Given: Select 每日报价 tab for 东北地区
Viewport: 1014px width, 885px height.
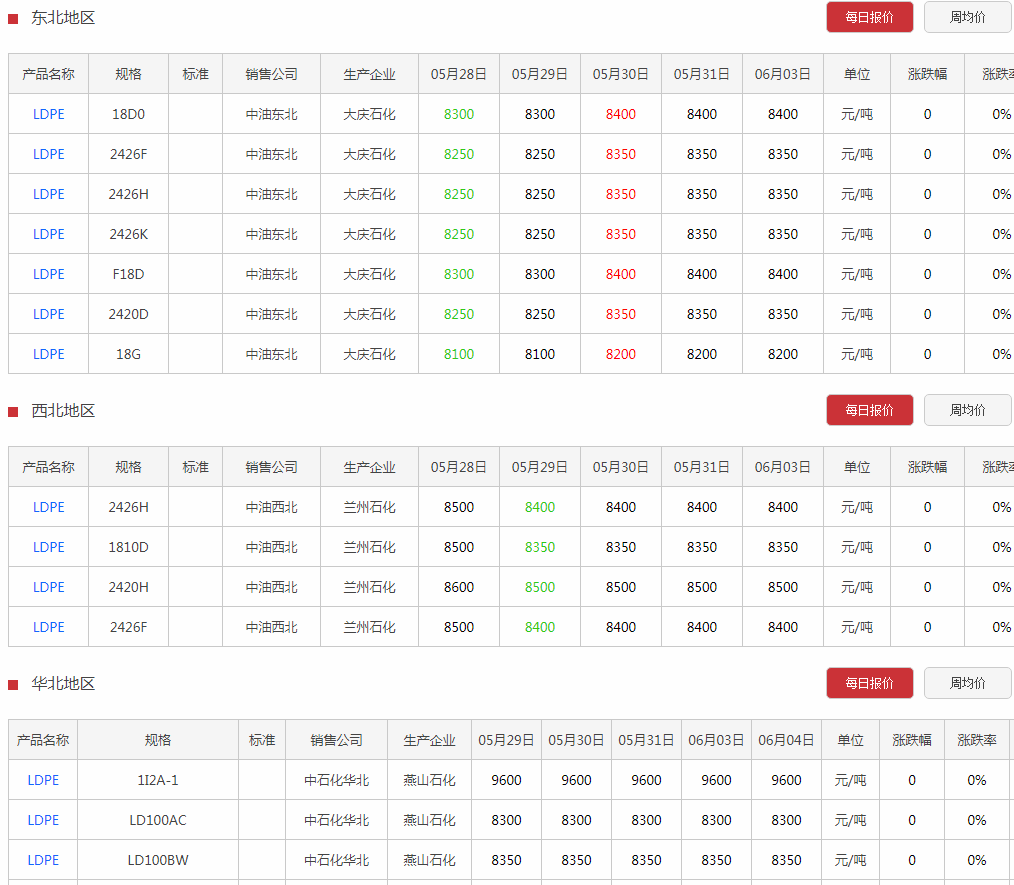Looking at the screenshot, I should [x=869, y=17].
